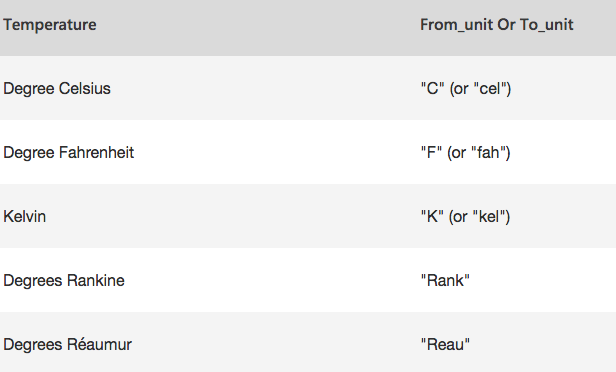Select the Degree Celsius cell
This screenshot has width=616, height=372.
(x=57, y=88)
